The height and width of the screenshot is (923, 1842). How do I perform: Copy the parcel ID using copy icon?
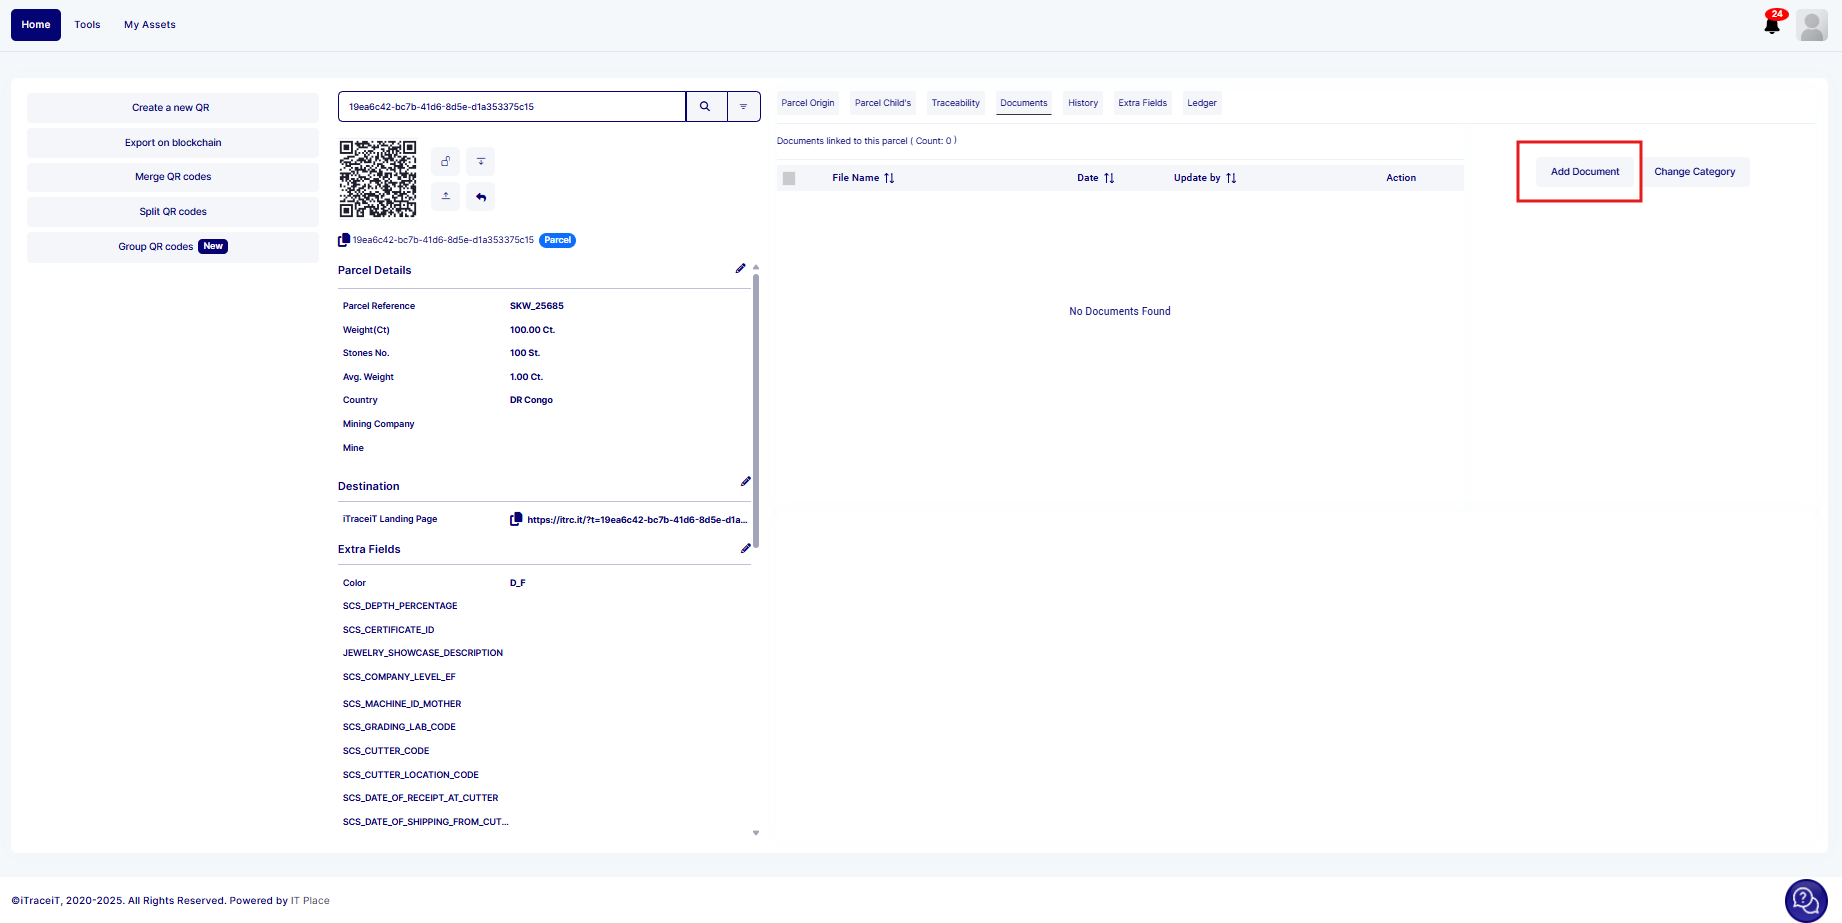(344, 240)
